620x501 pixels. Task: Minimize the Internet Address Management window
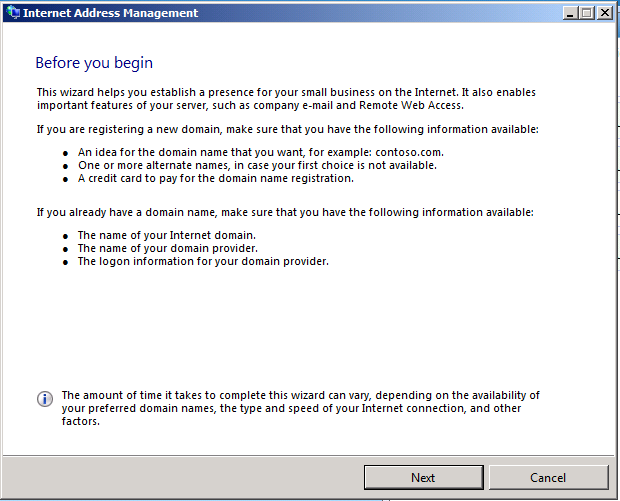(570, 13)
